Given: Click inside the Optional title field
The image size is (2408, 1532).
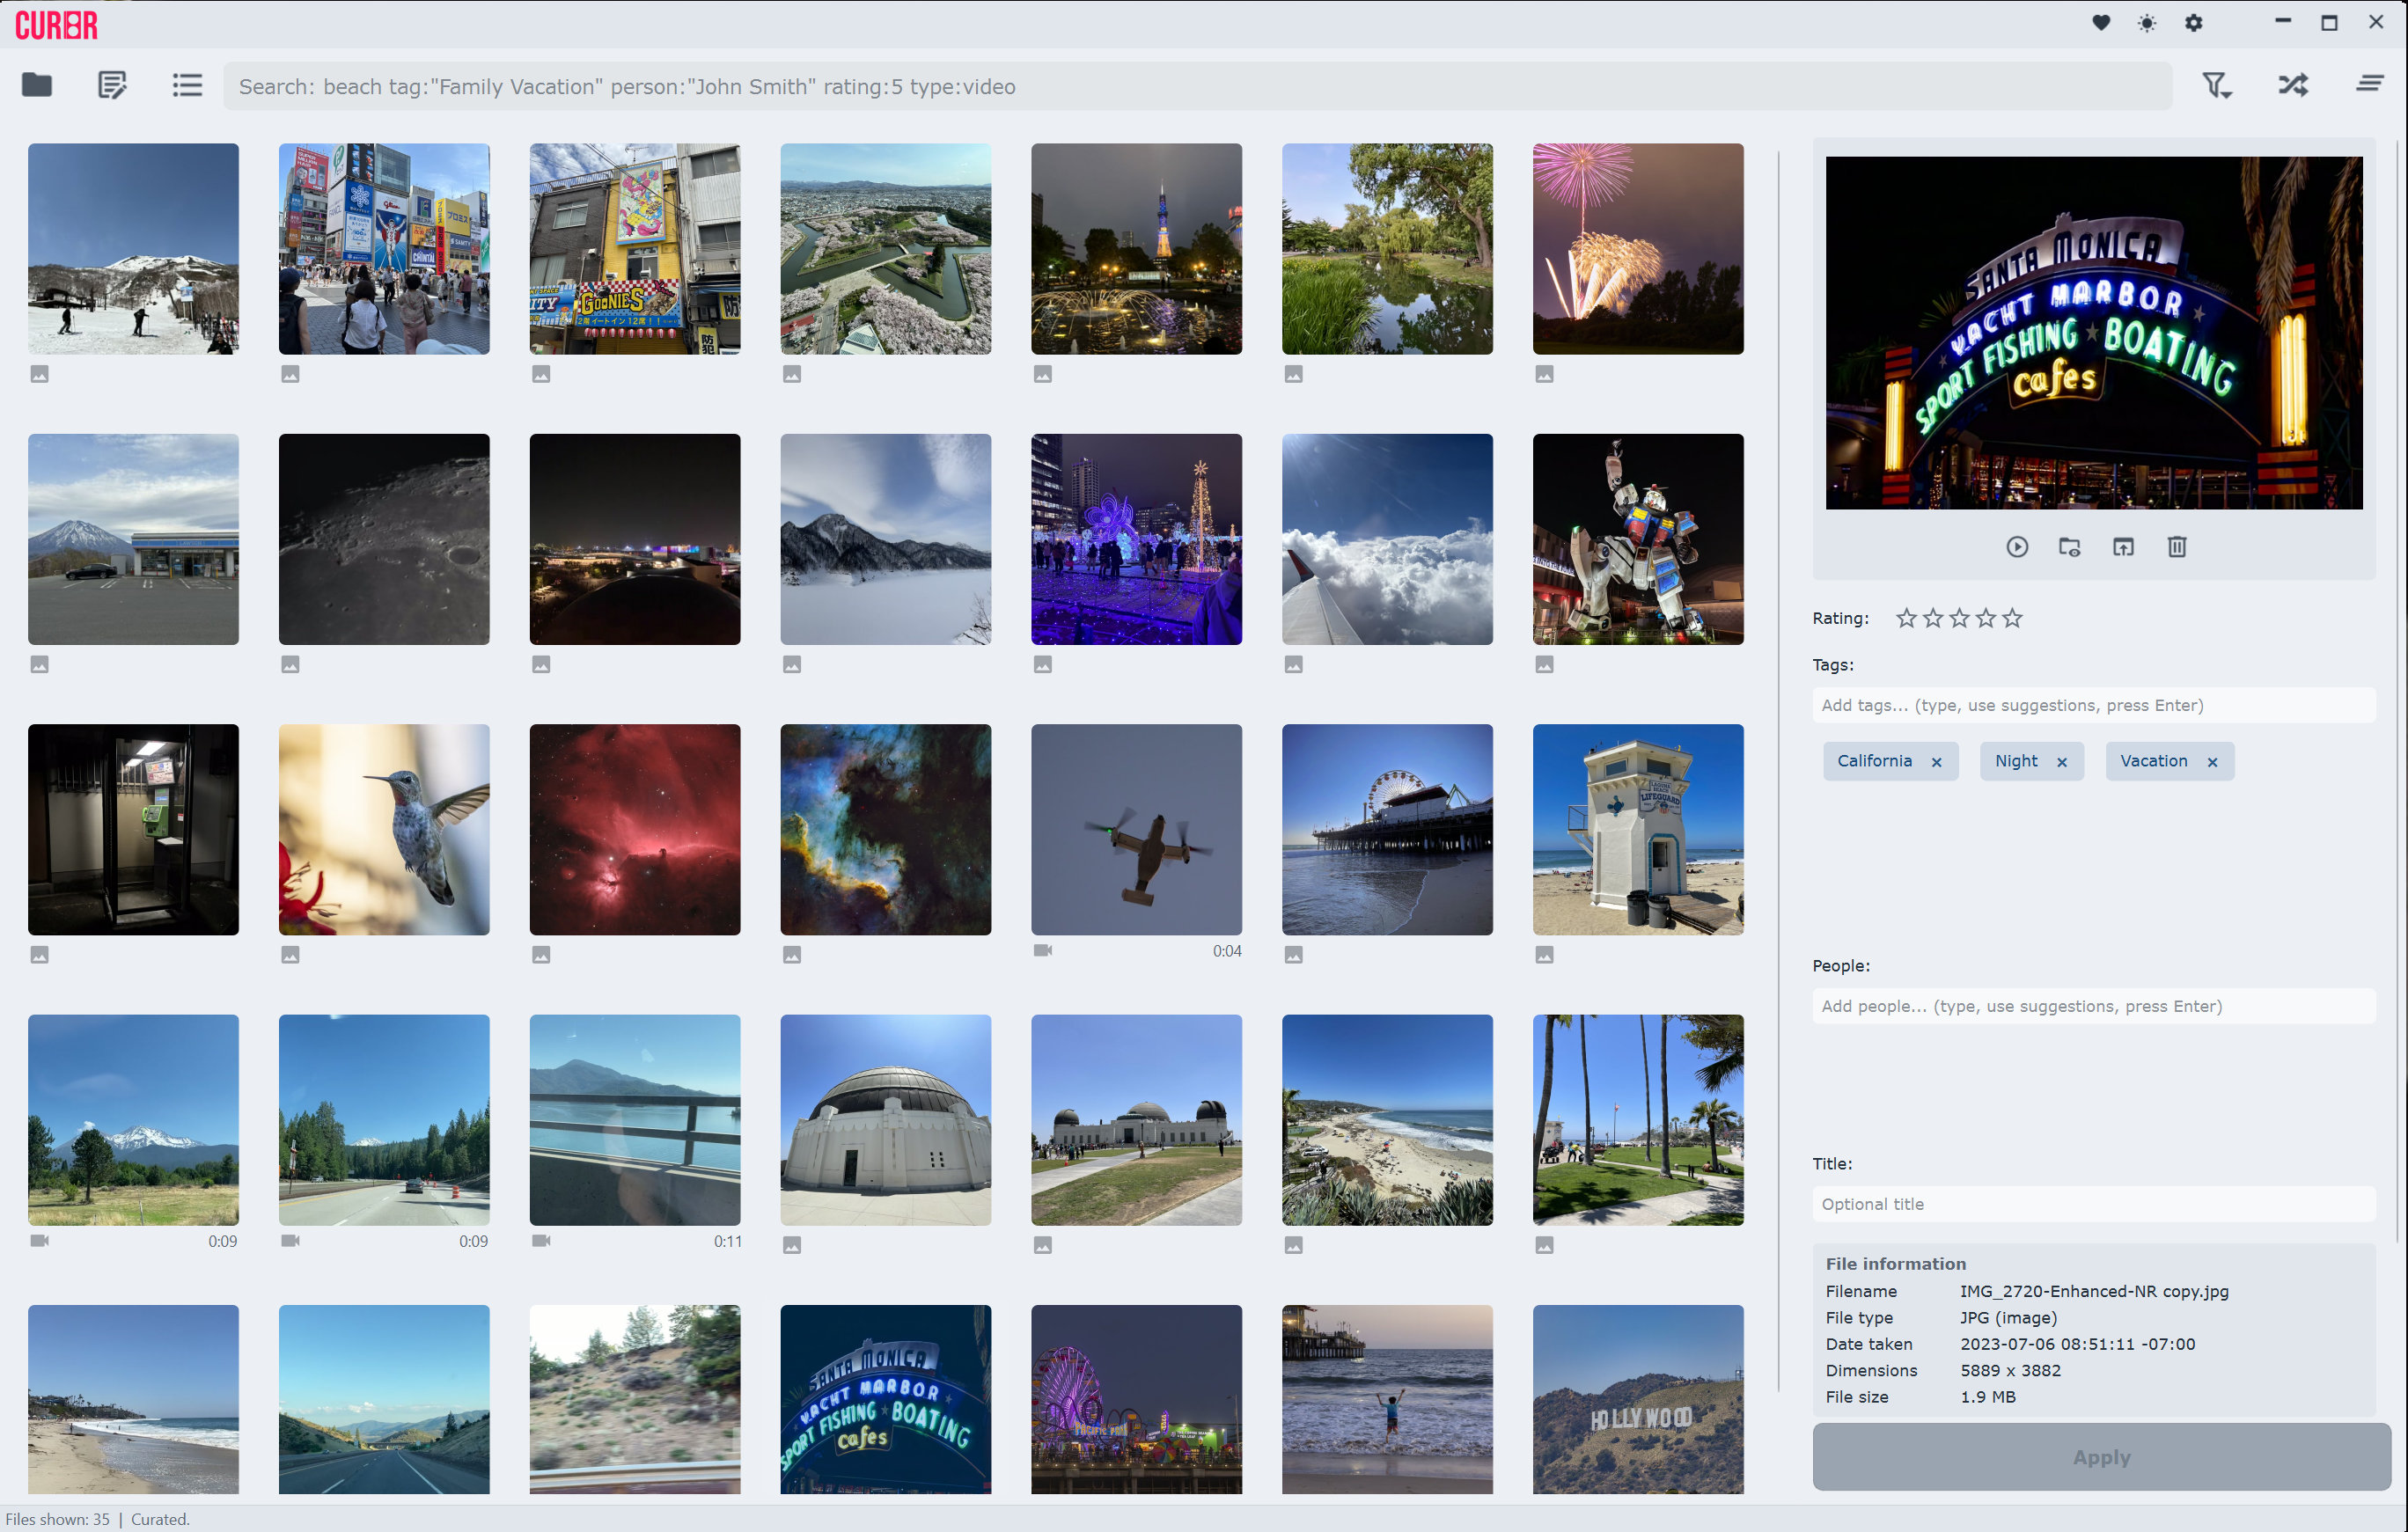Looking at the screenshot, I should click(2092, 1204).
